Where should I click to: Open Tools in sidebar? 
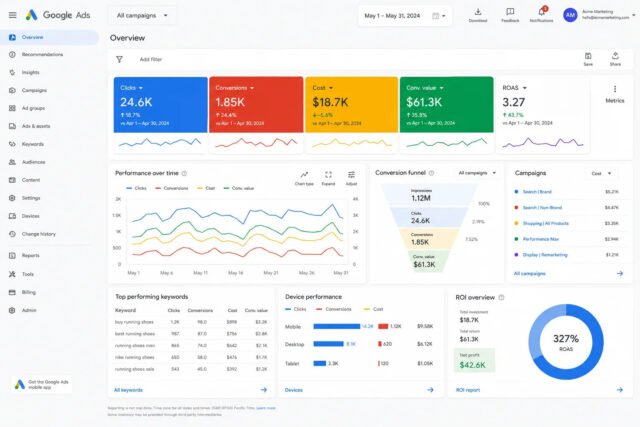pos(49,274)
